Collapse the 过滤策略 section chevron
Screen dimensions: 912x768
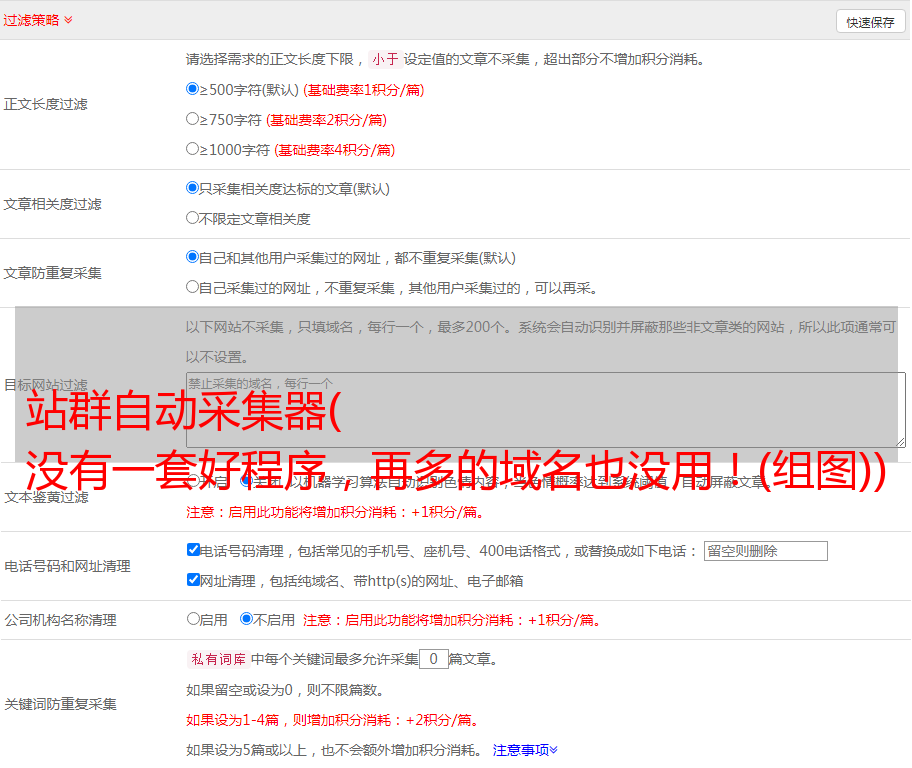pyautogui.click(x=68, y=20)
